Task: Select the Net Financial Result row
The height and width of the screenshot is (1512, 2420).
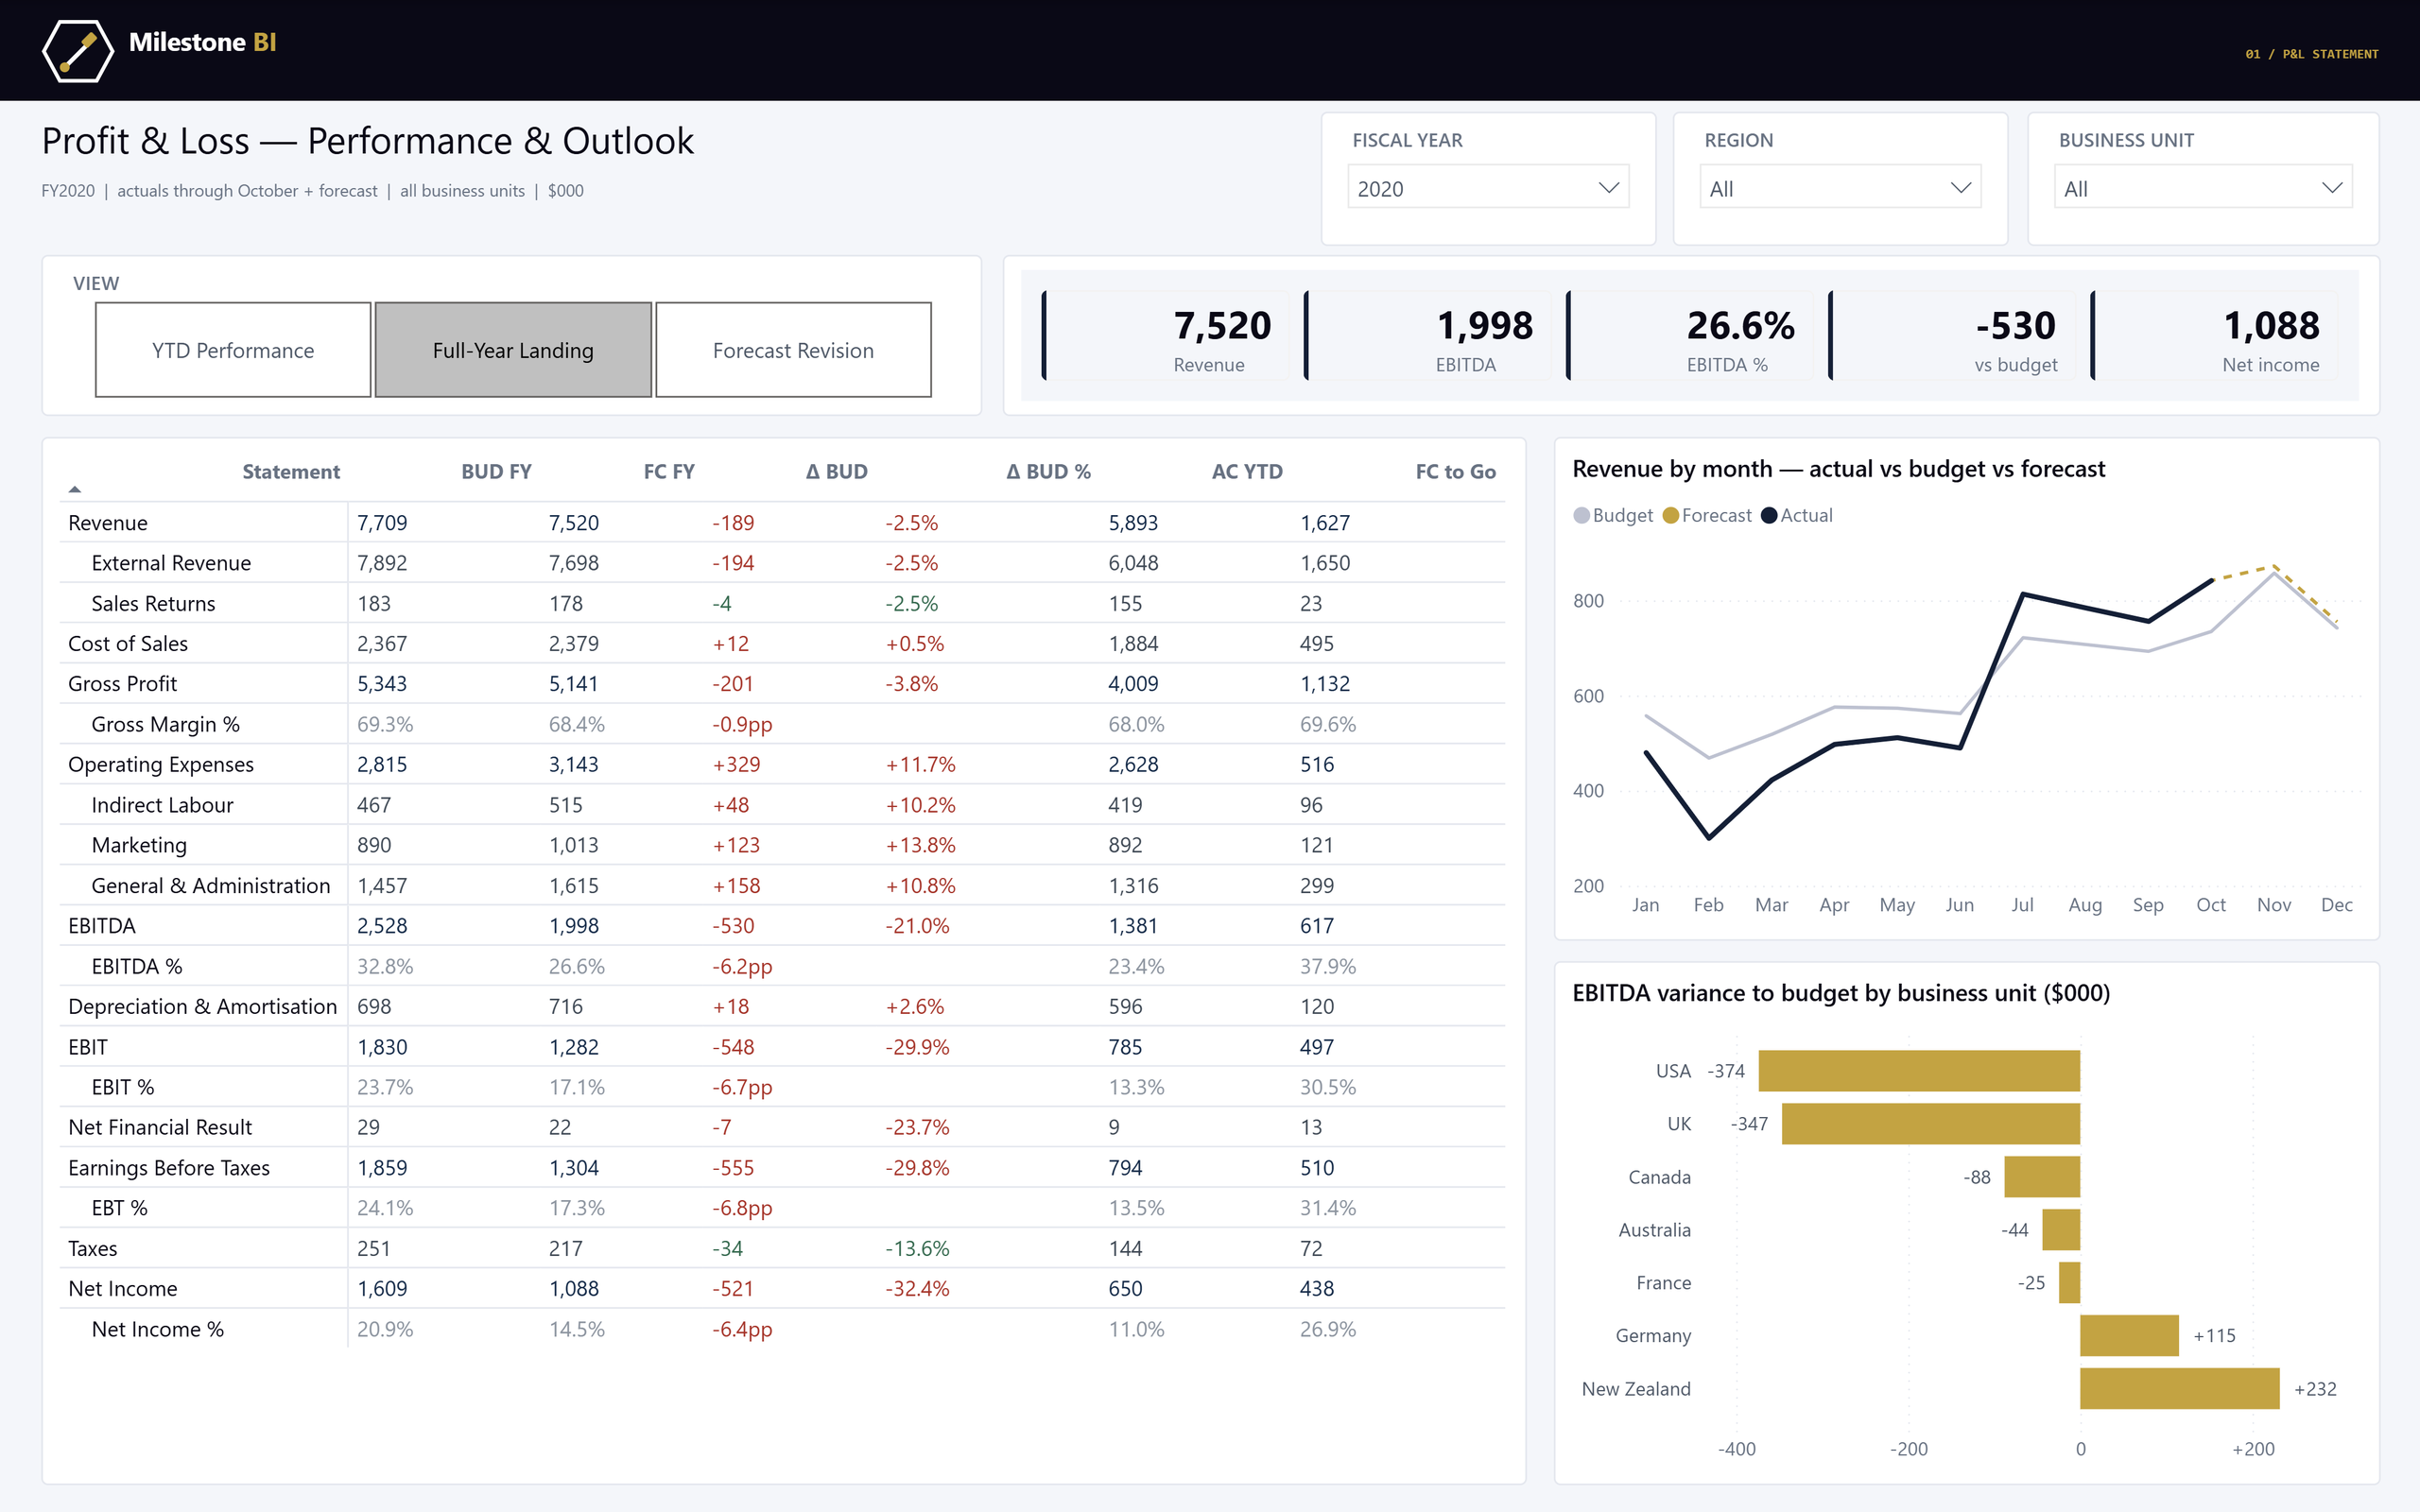Action: [782, 1127]
